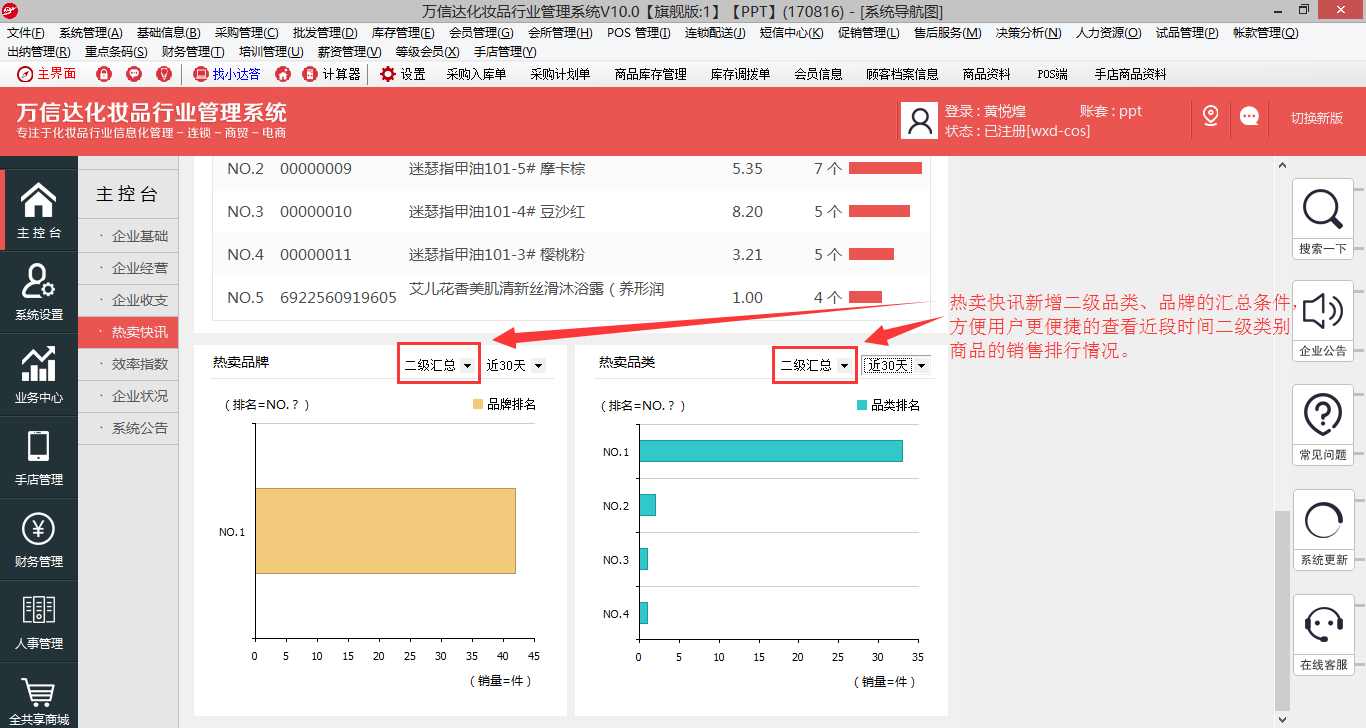Select 热卖快讯 in 主控台 list
1366x728 pixels.
(129, 332)
